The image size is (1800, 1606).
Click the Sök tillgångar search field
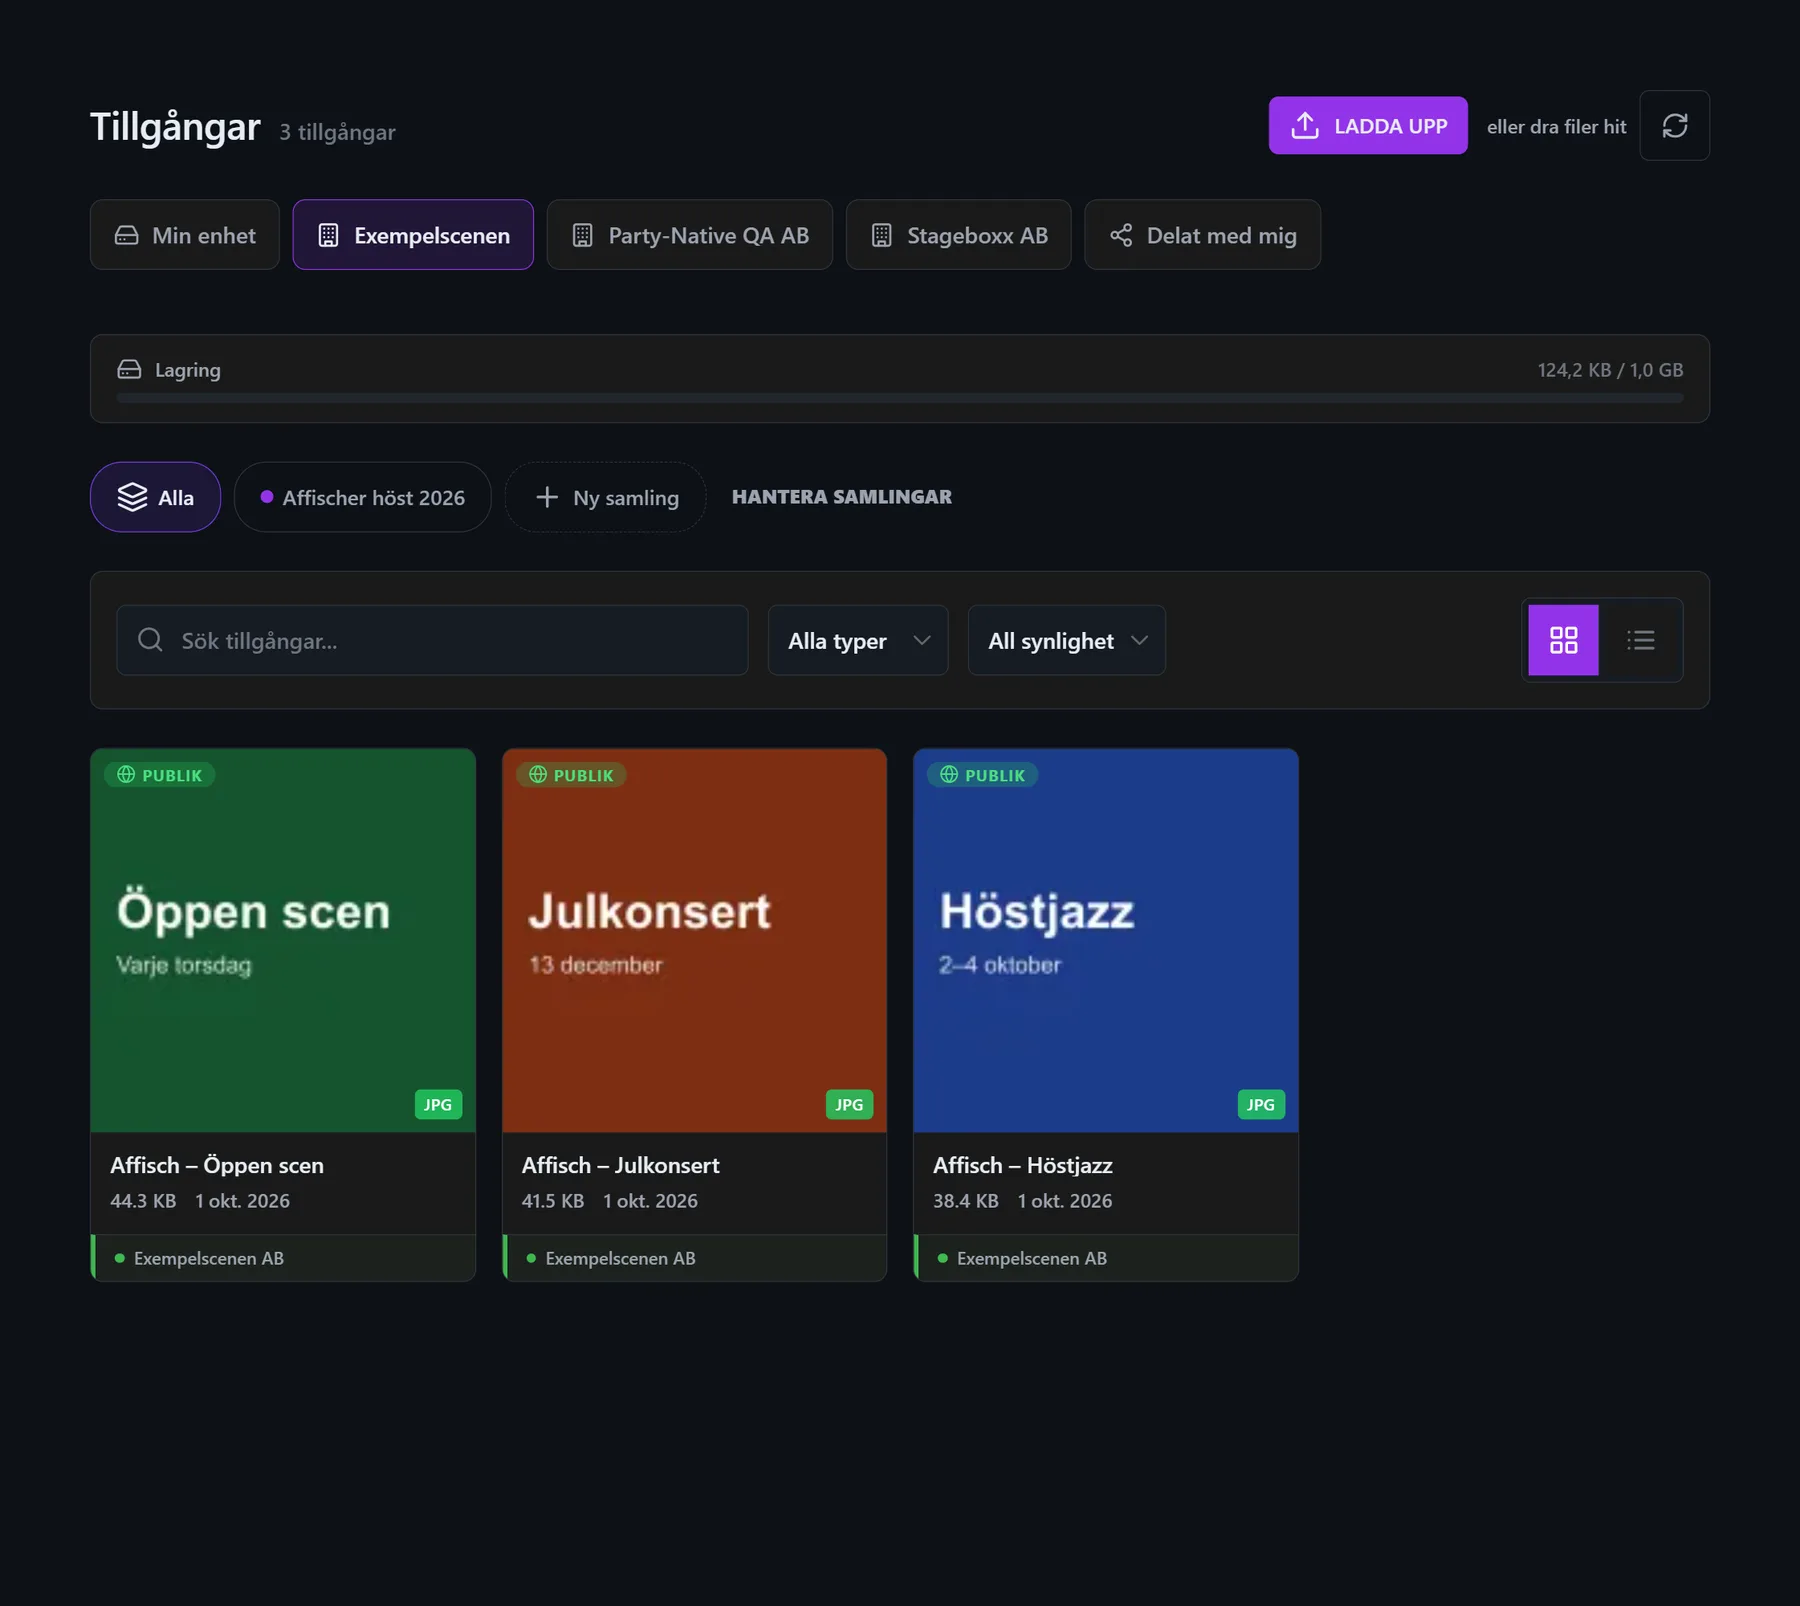[x=432, y=640]
